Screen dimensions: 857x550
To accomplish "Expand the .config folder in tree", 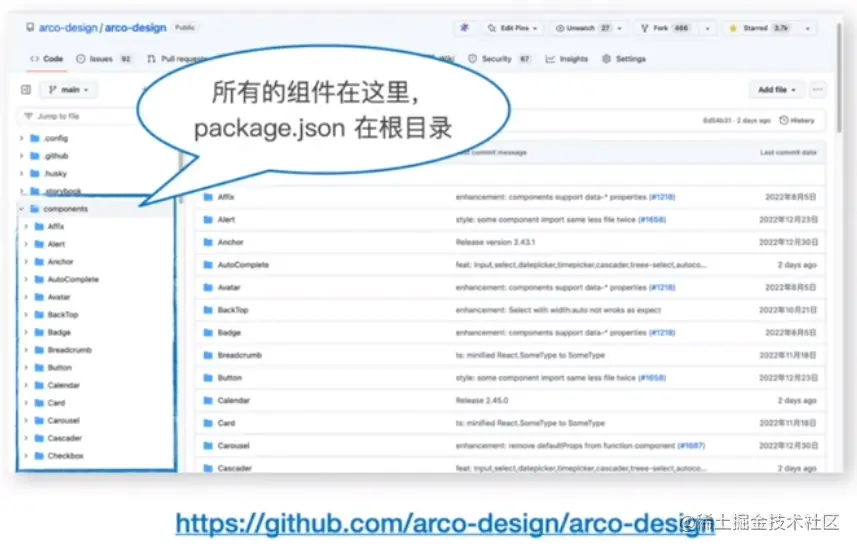I will click(x=21, y=138).
